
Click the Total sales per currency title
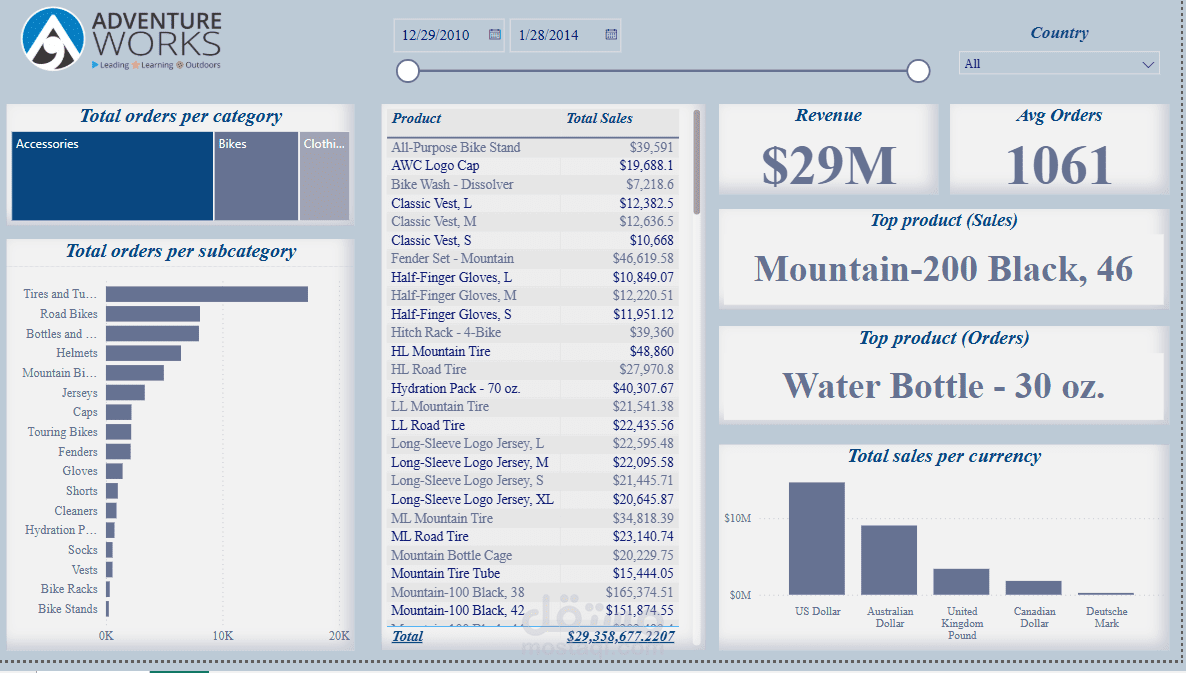click(x=944, y=457)
